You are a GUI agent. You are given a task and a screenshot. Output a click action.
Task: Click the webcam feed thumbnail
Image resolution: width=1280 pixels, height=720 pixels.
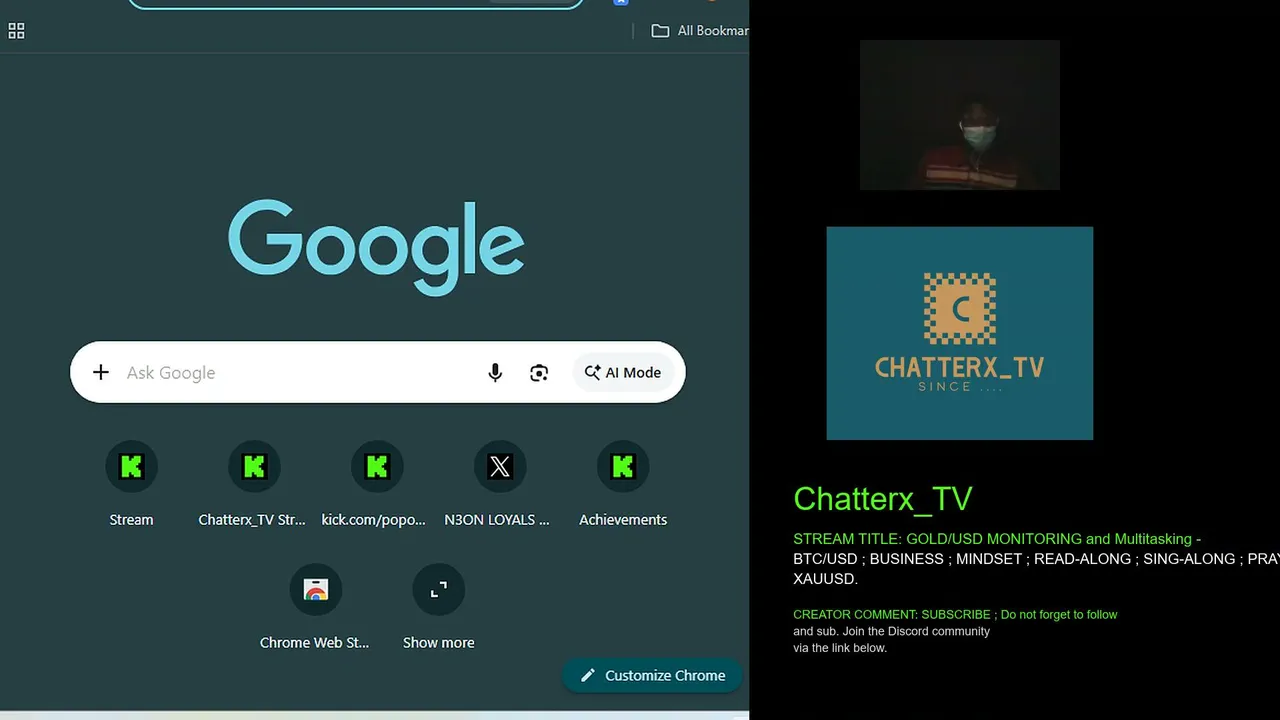pyautogui.click(x=960, y=115)
